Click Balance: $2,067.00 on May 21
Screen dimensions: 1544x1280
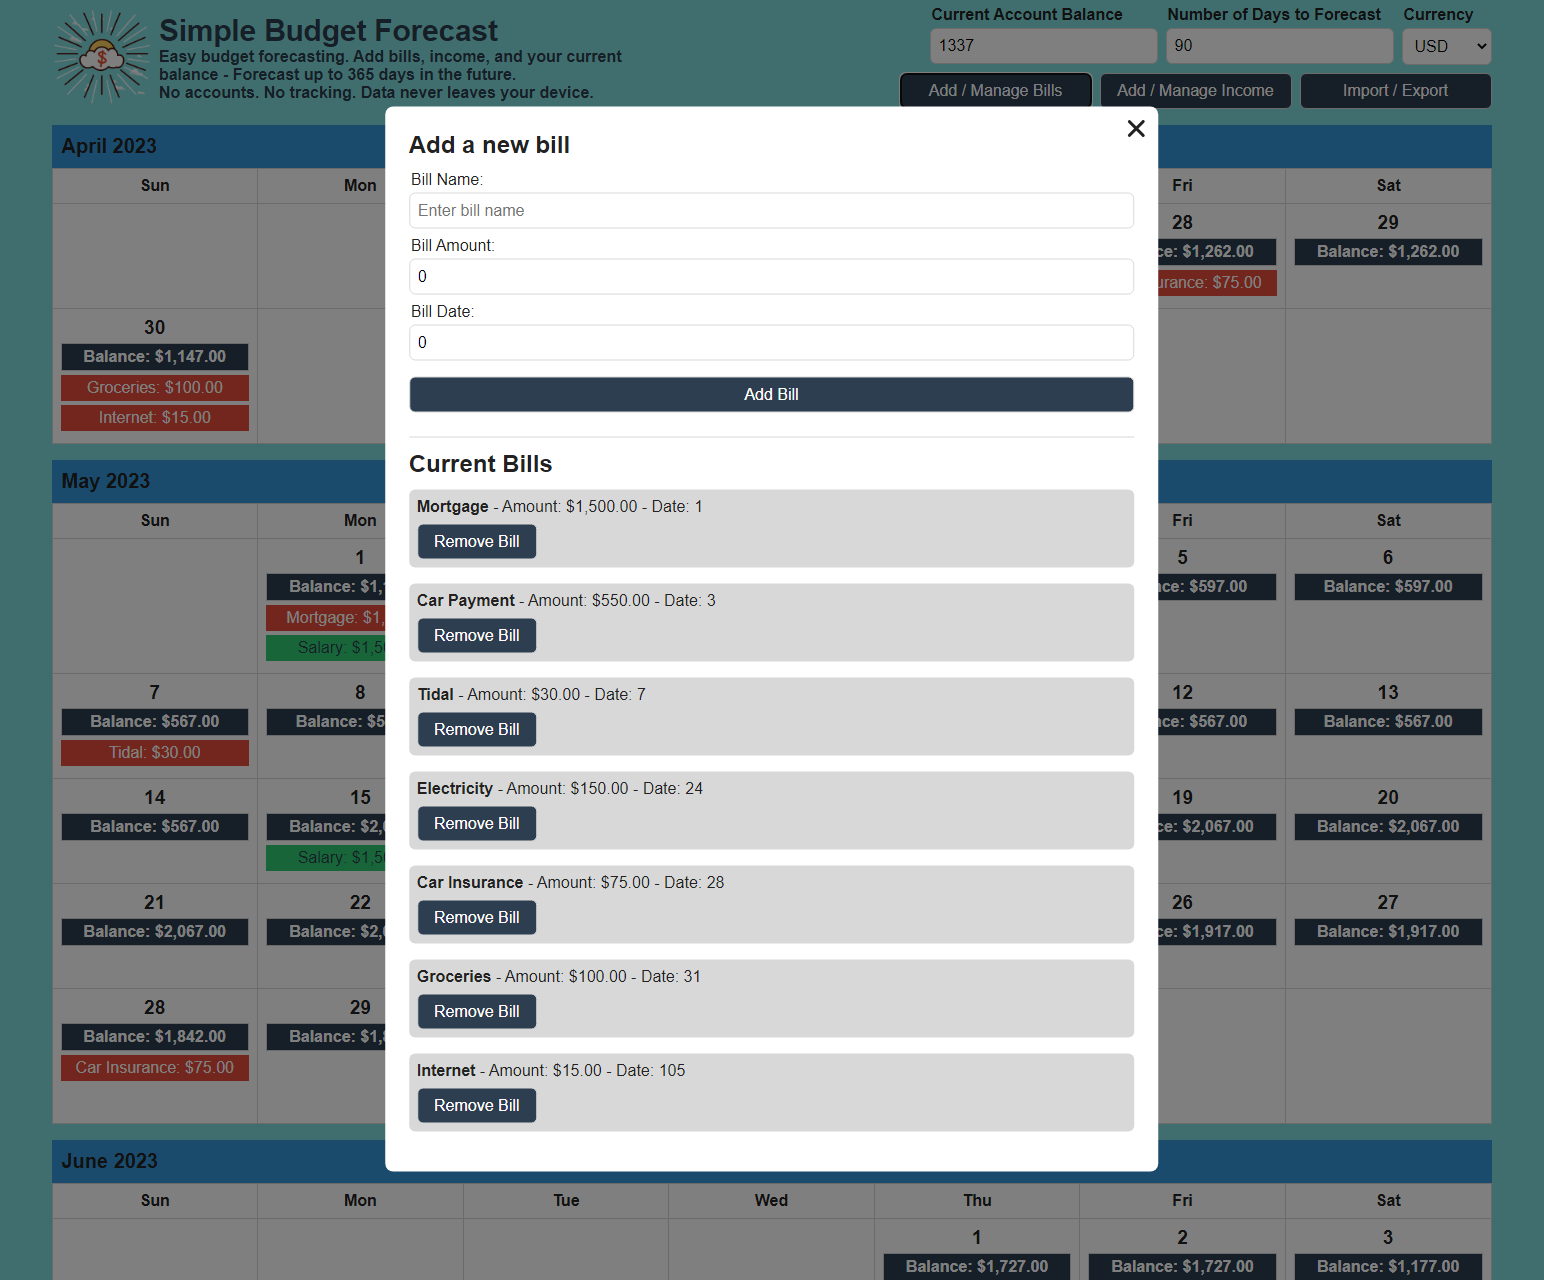[155, 931]
